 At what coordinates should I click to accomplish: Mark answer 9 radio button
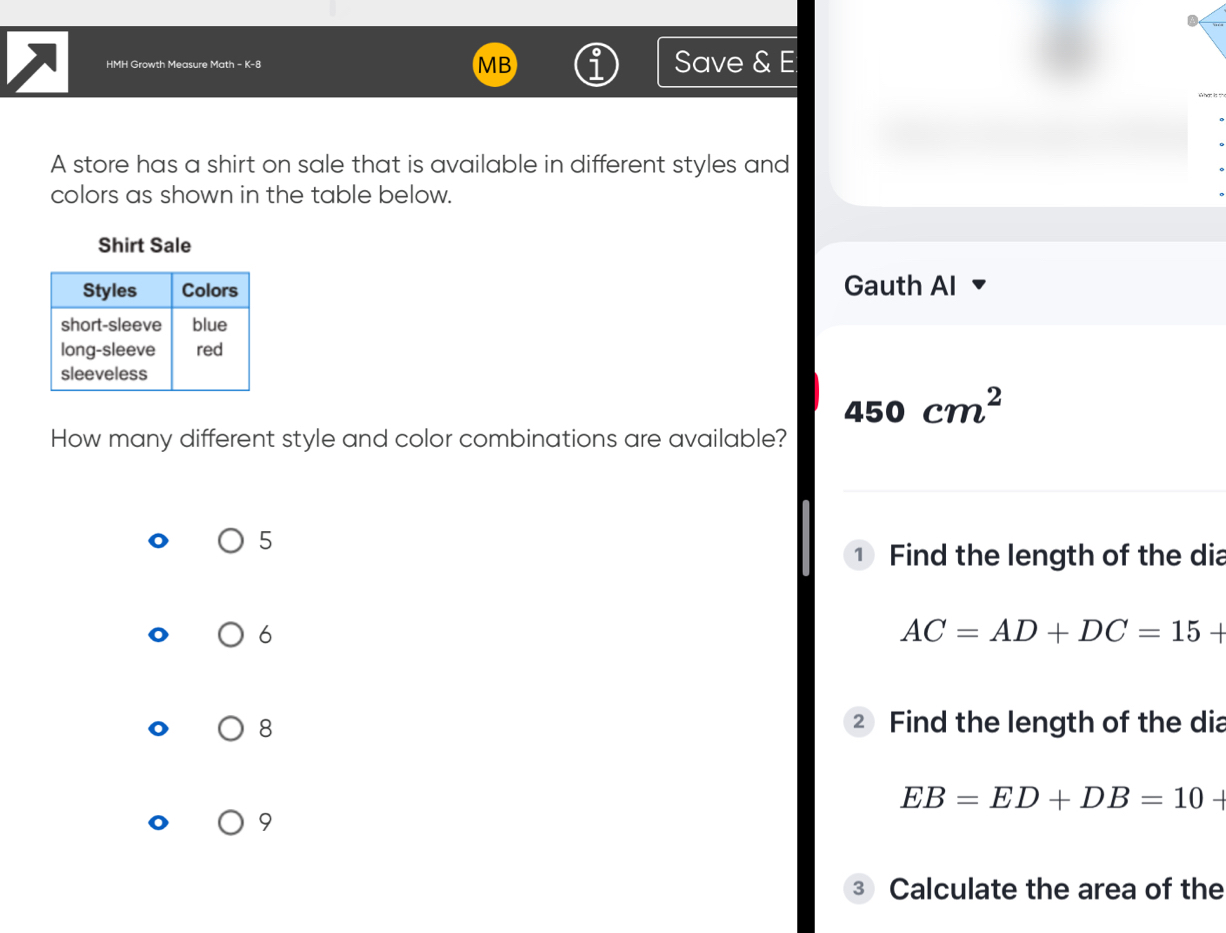pyautogui.click(x=231, y=823)
